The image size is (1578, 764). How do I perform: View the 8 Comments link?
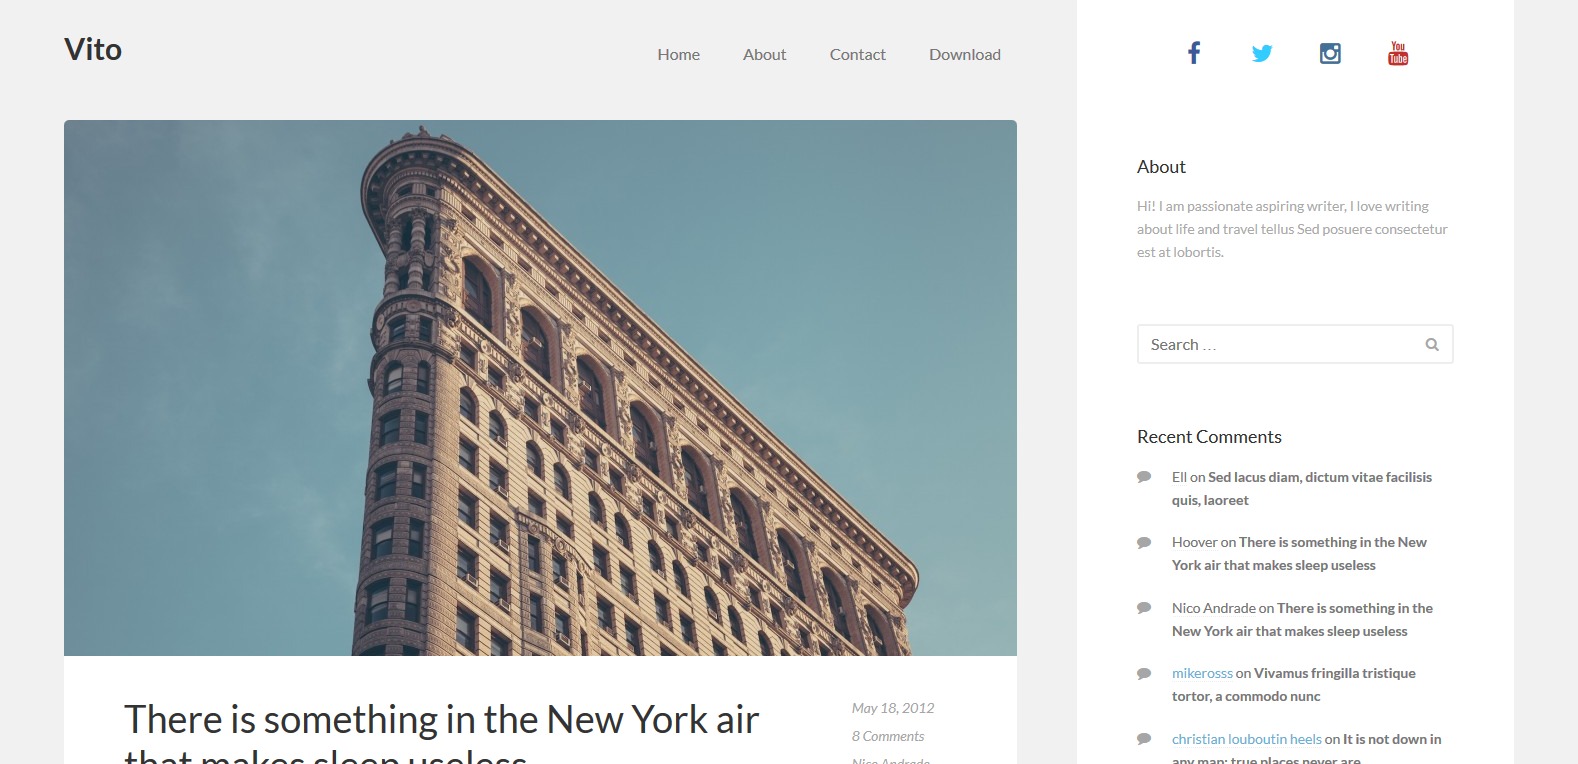pyautogui.click(x=887, y=736)
